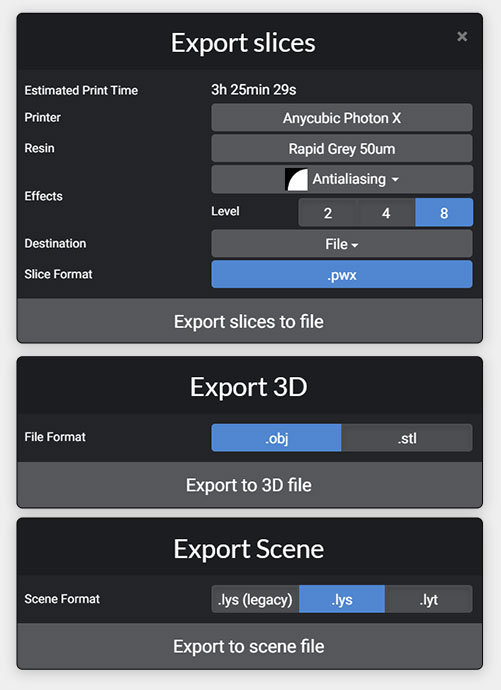Select the .pwx slice format
The width and height of the screenshot is (501, 690).
pos(342,275)
